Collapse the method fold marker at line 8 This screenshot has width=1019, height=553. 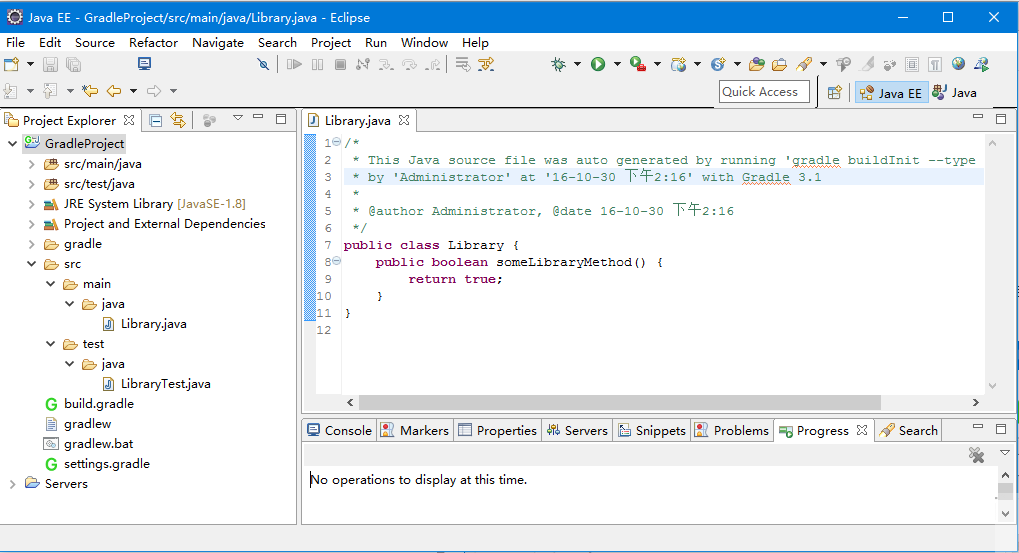click(x=336, y=261)
